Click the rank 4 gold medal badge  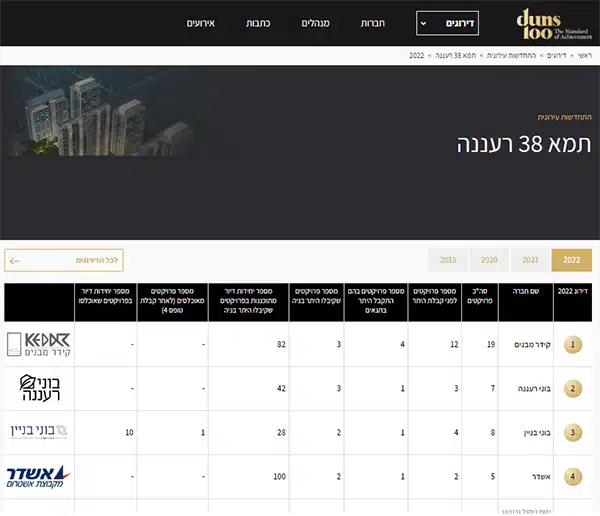click(573, 476)
